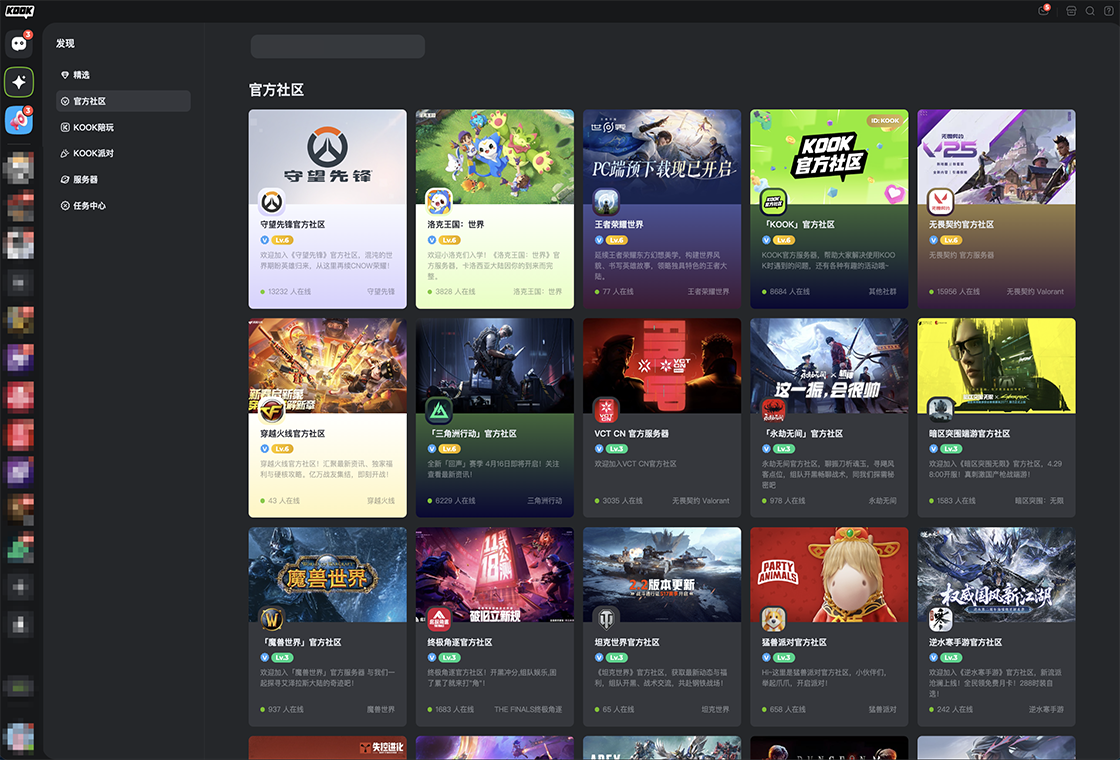
Task: Click the magnifier search icon top right
Action: (1090, 11)
